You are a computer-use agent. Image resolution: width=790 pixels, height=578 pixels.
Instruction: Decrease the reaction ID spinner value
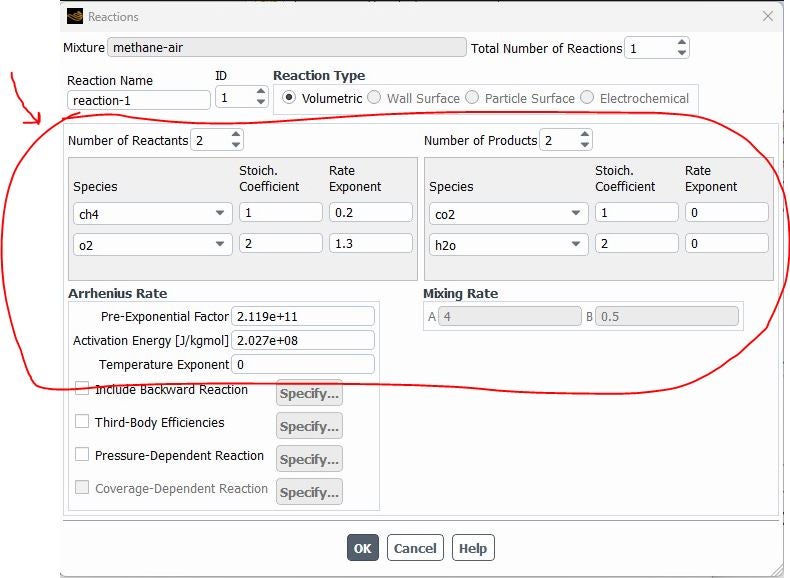[x=261, y=102]
